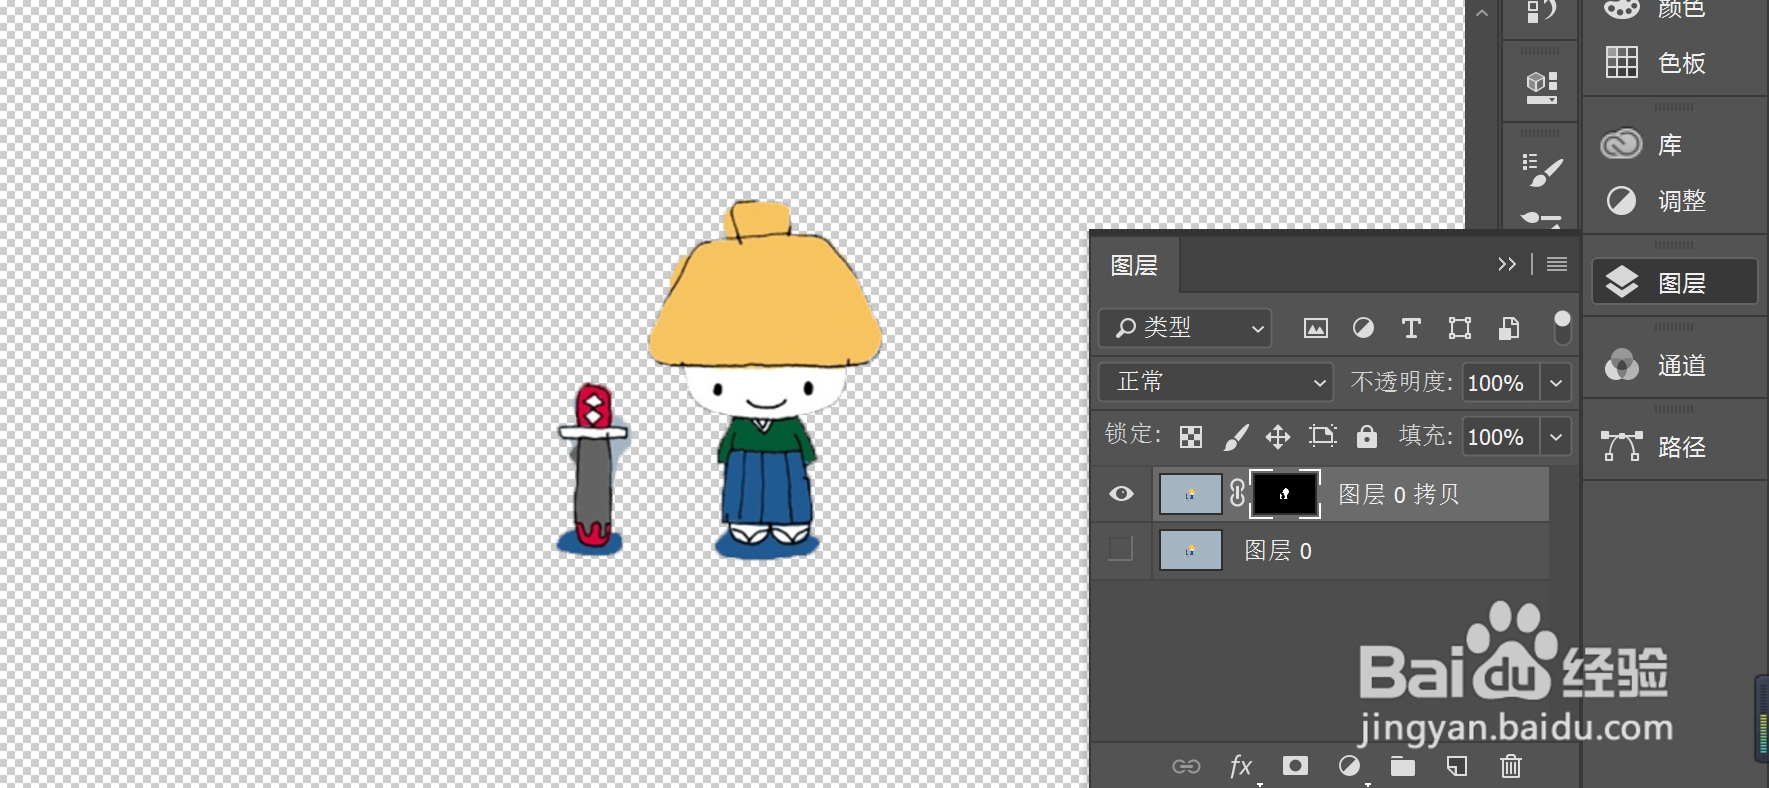The image size is (1769, 788).
Task: Toggle lock transparent pixels
Action: point(1191,437)
